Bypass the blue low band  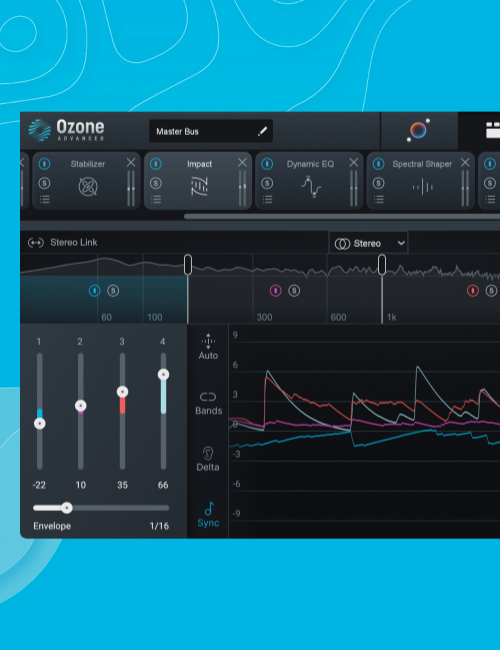click(x=95, y=291)
